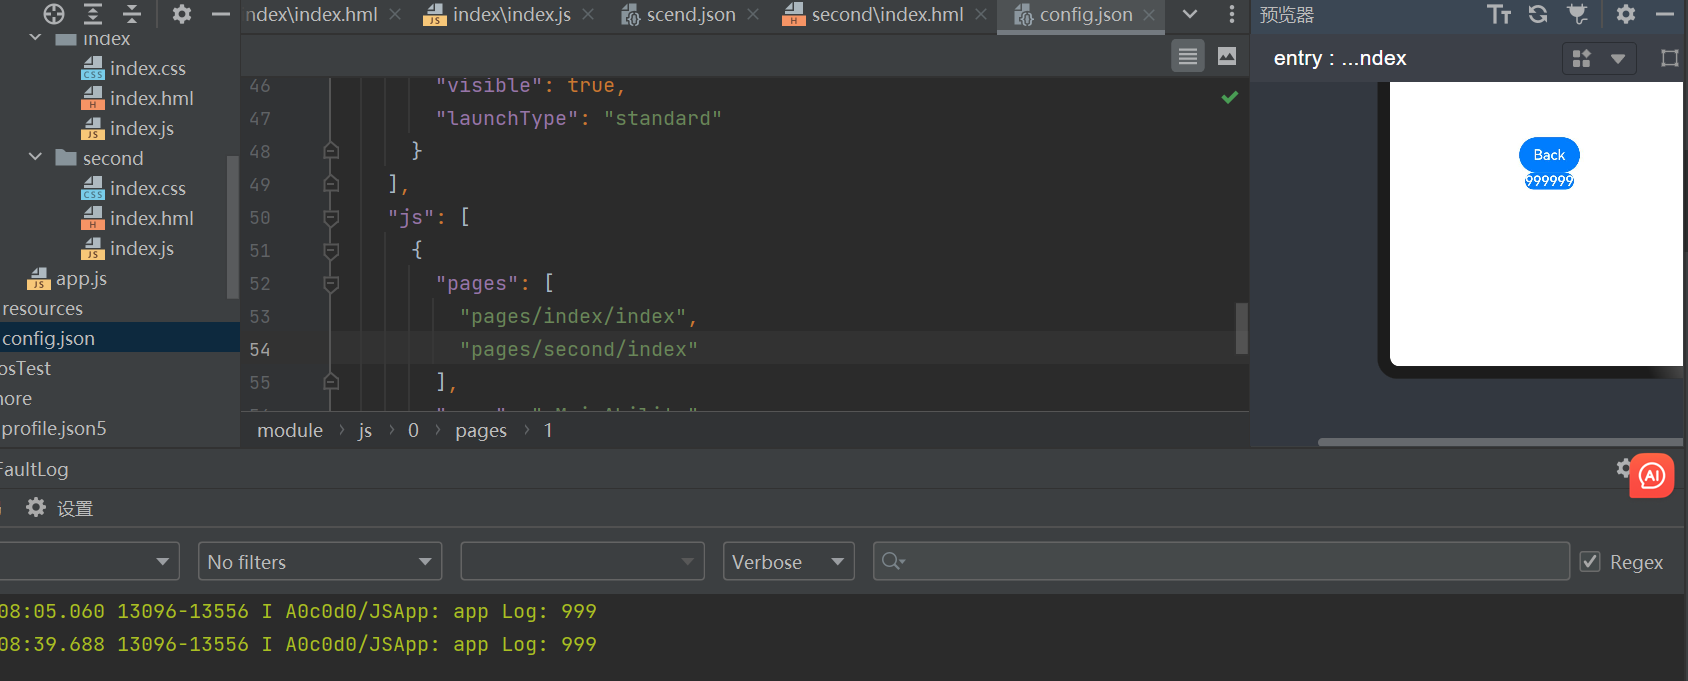Open index.css under second folder
Image resolution: width=1688 pixels, height=681 pixels.
point(148,188)
